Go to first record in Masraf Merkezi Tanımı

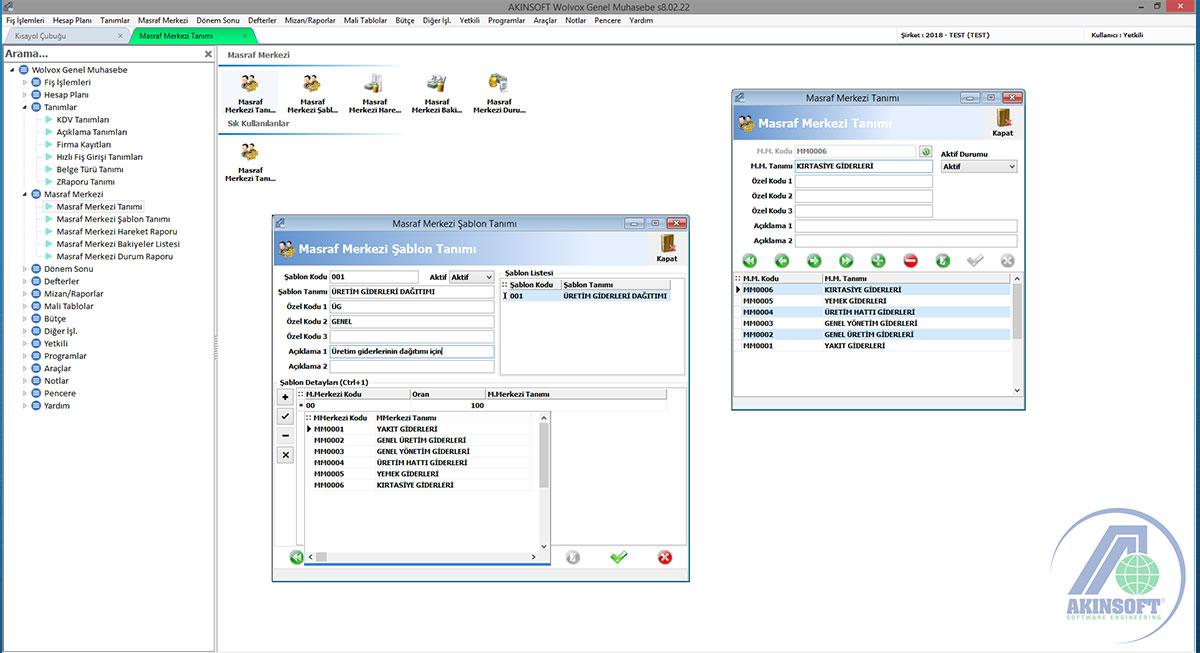(x=750, y=260)
